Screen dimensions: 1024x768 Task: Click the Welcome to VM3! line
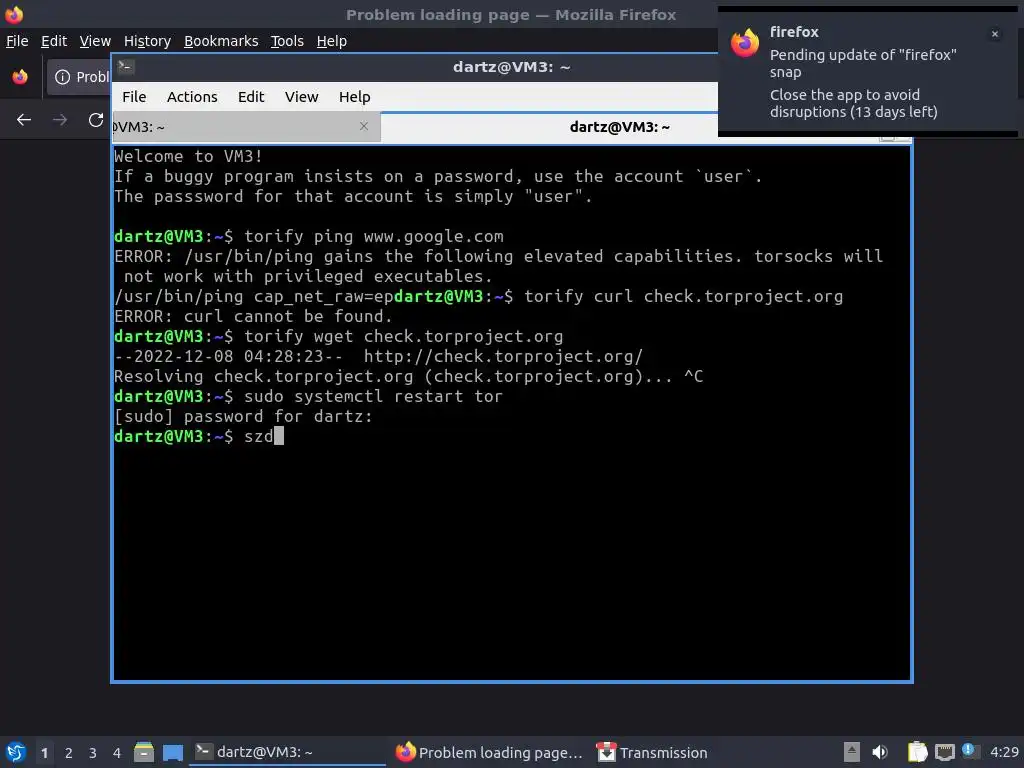[x=188, y=156]
